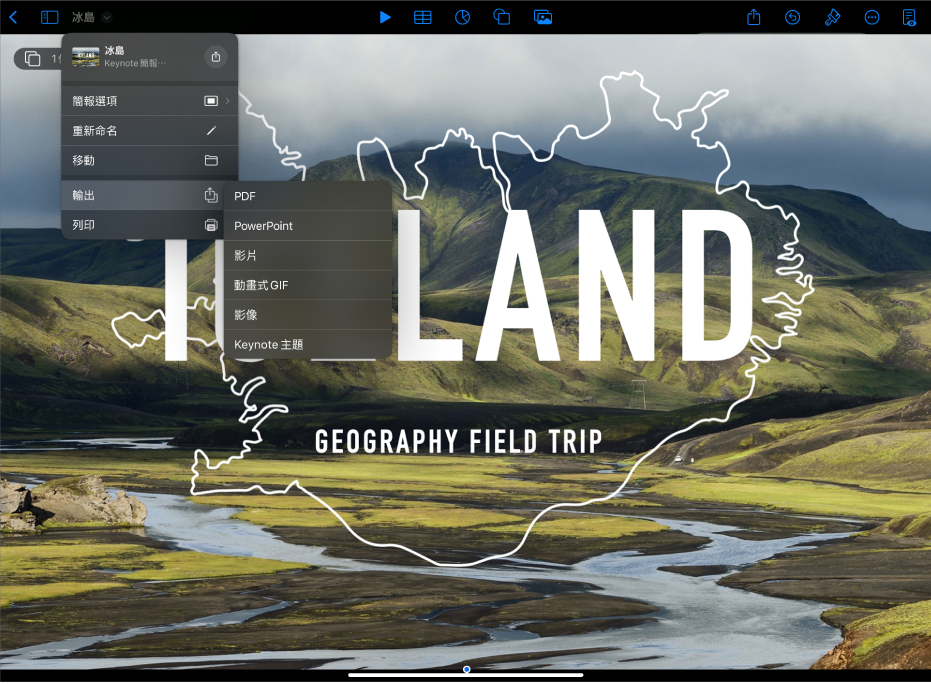Open 簡報選項 menu item
Screen dimensions: 931x684
click(x=150, y=101)
